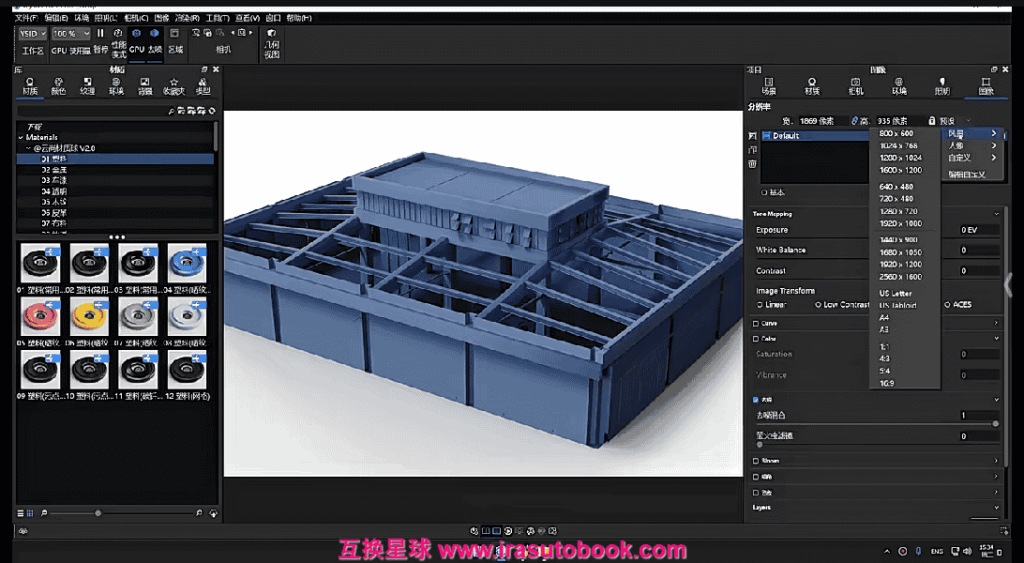Open the geometry view (几何视图) icon
The height and width of the screenshot is (563, 1024).
coord(272,33)
